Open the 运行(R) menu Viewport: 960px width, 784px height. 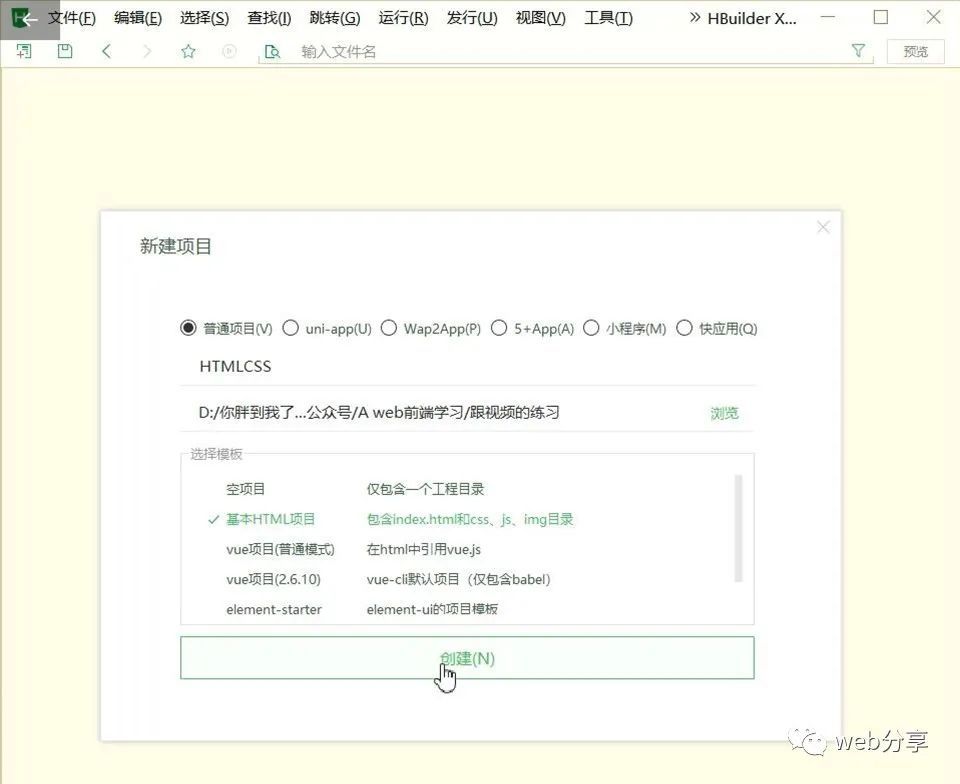pos(403,18)
